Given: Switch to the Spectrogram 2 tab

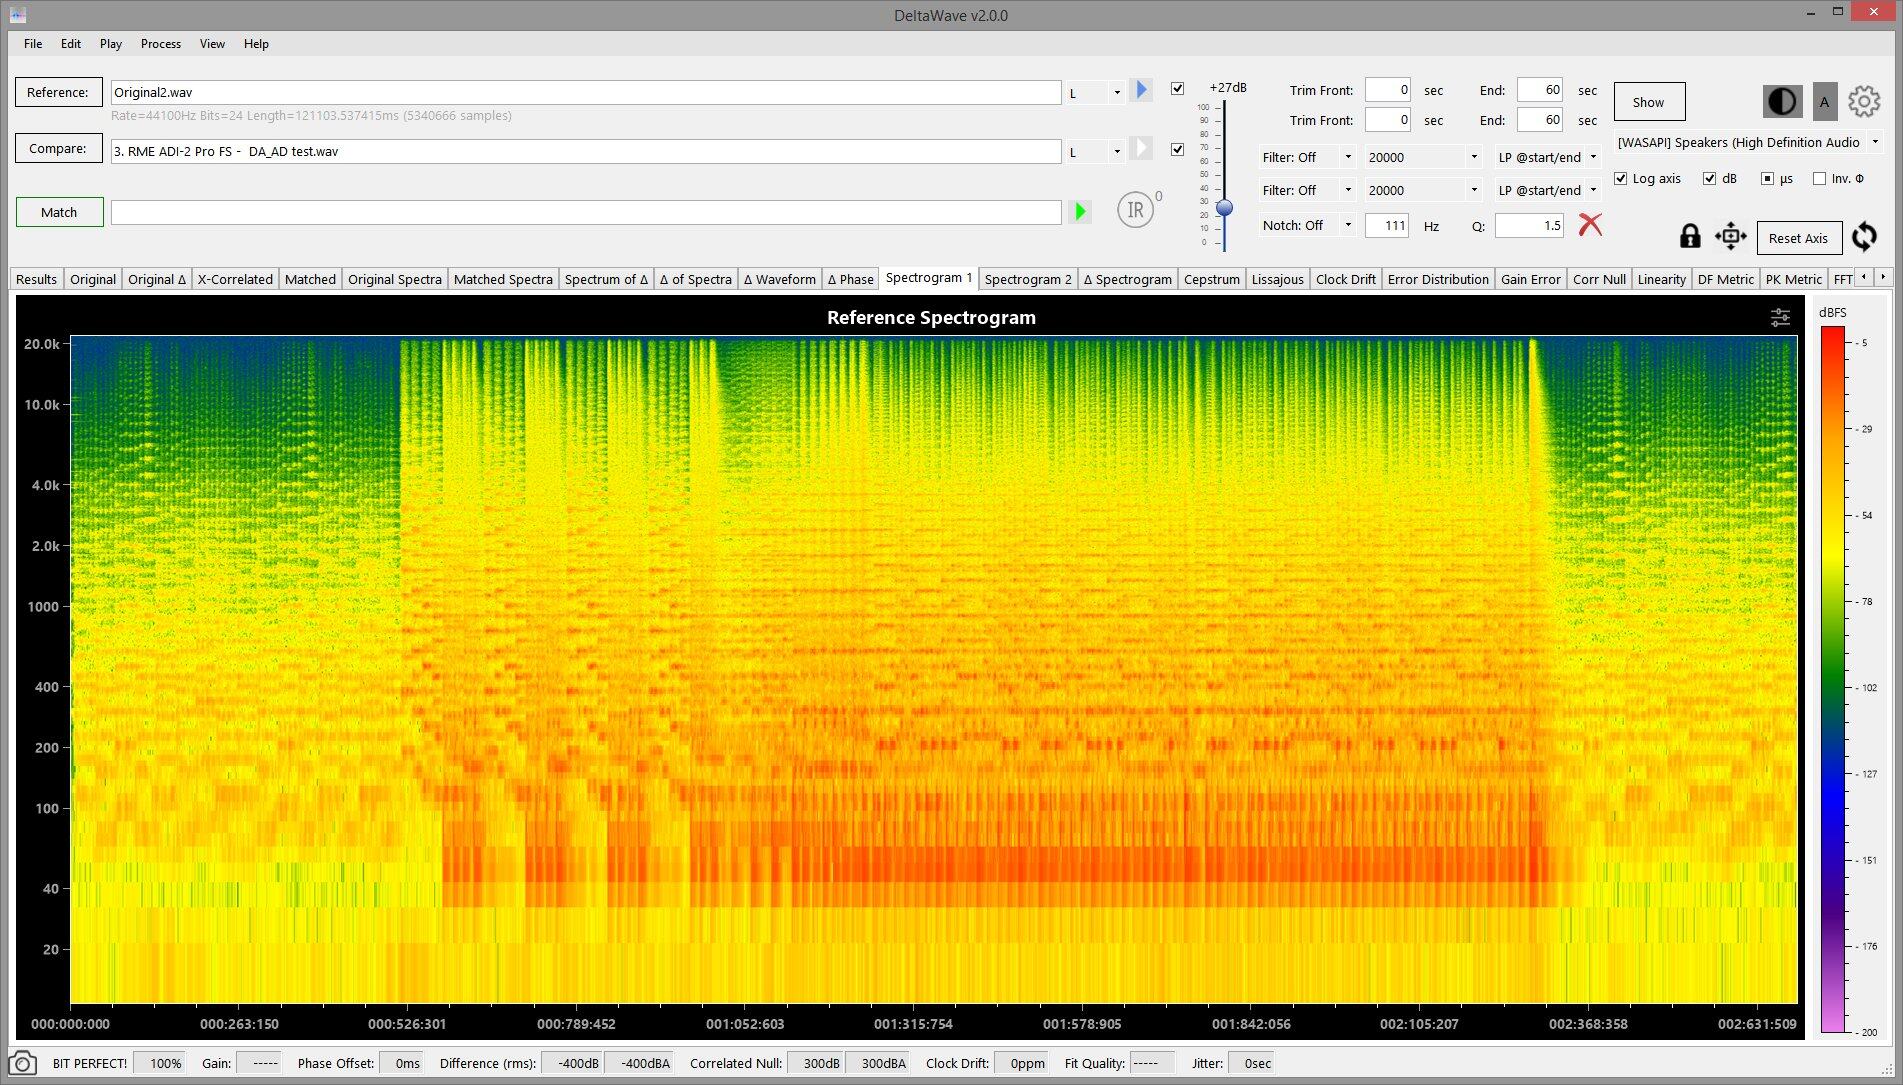Looking at the screenshot, I should click(1028, 279).
